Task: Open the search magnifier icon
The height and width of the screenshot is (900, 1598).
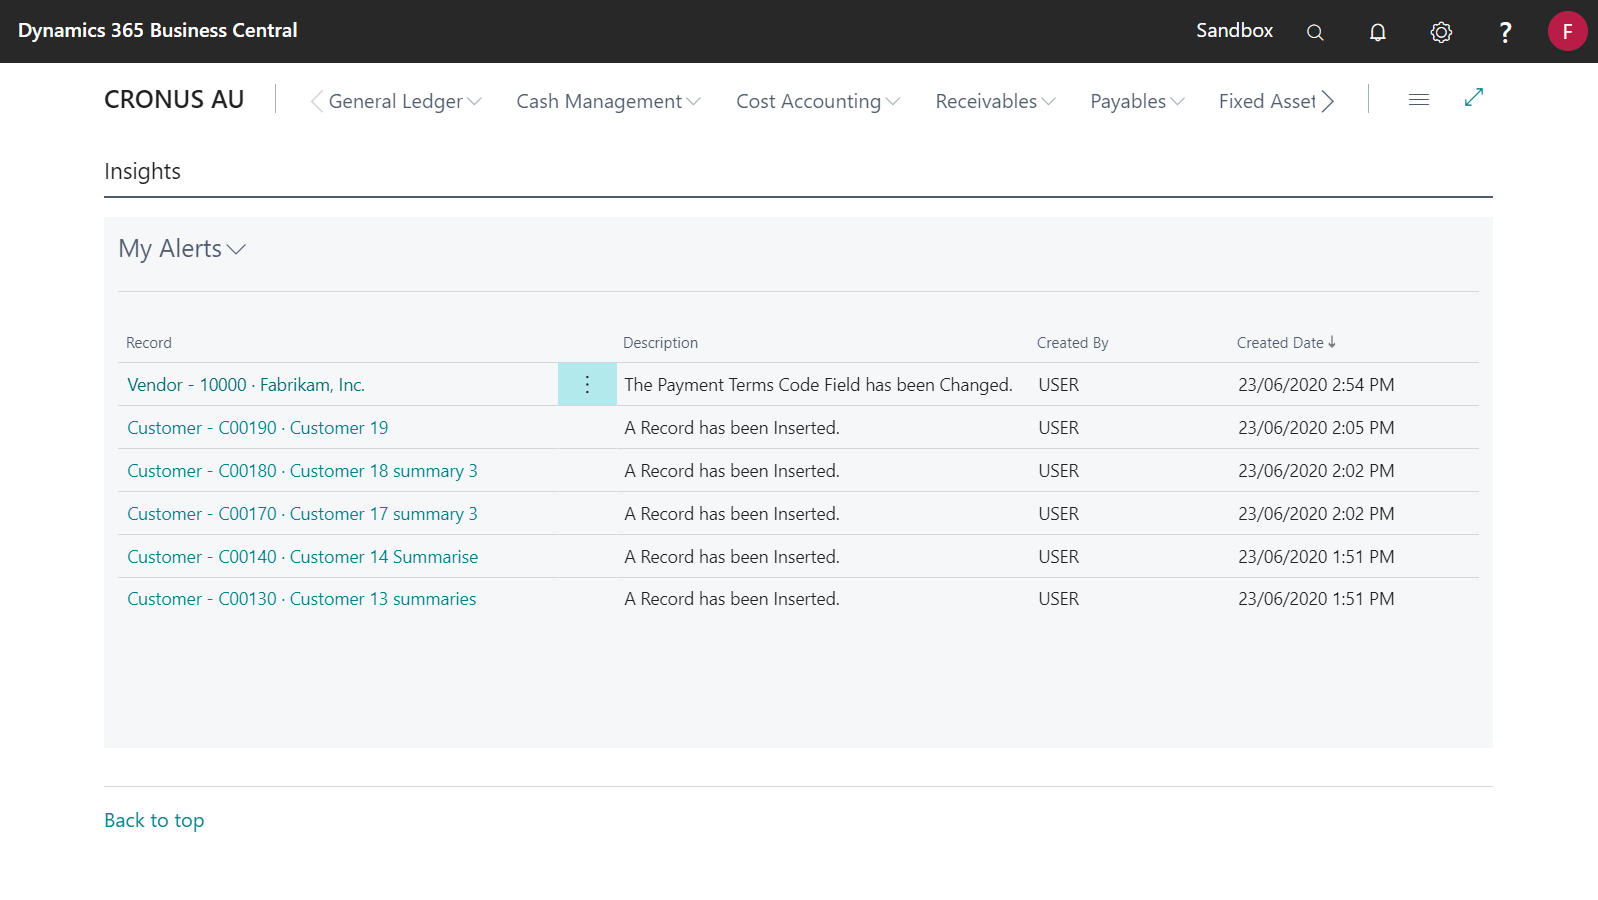Action: coord(1315,32)
